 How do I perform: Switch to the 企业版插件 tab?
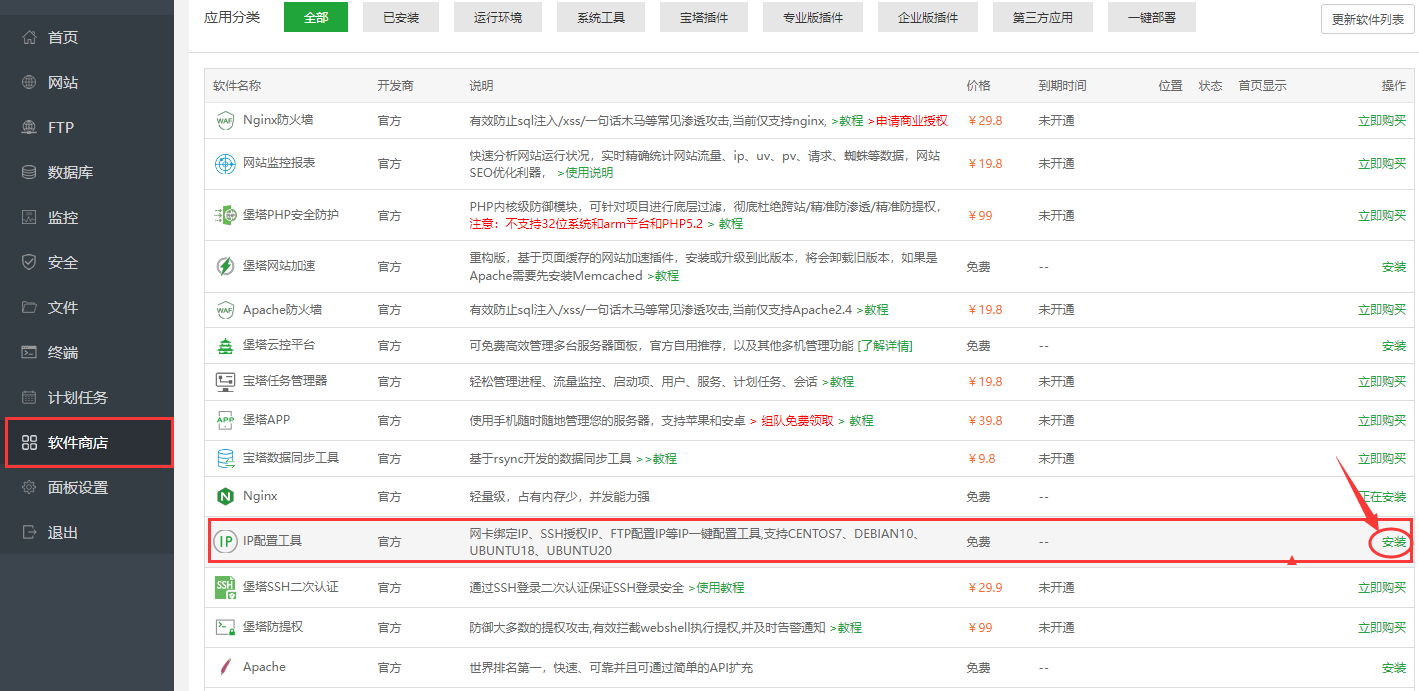[928, 17]
